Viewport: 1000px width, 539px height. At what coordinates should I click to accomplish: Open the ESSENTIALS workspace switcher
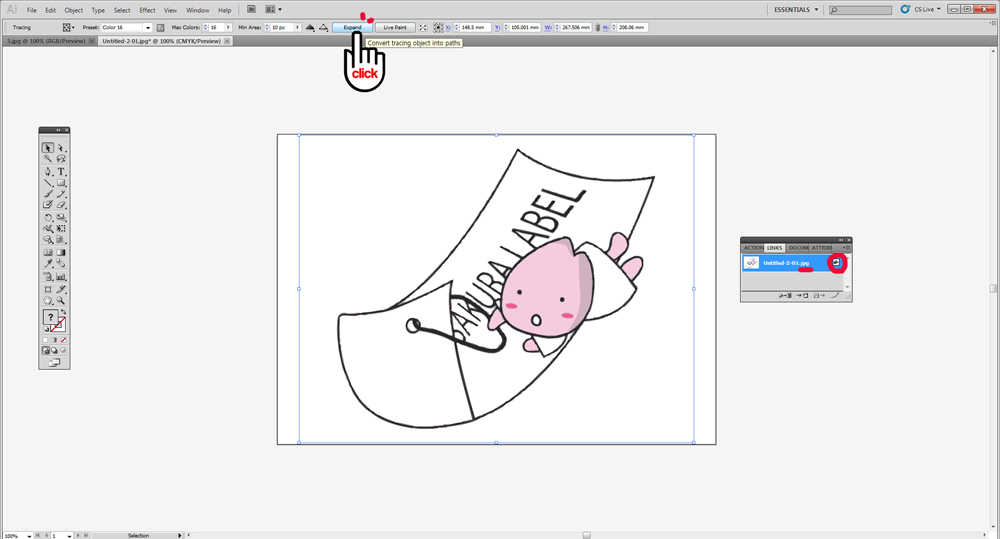click(796, 10)
